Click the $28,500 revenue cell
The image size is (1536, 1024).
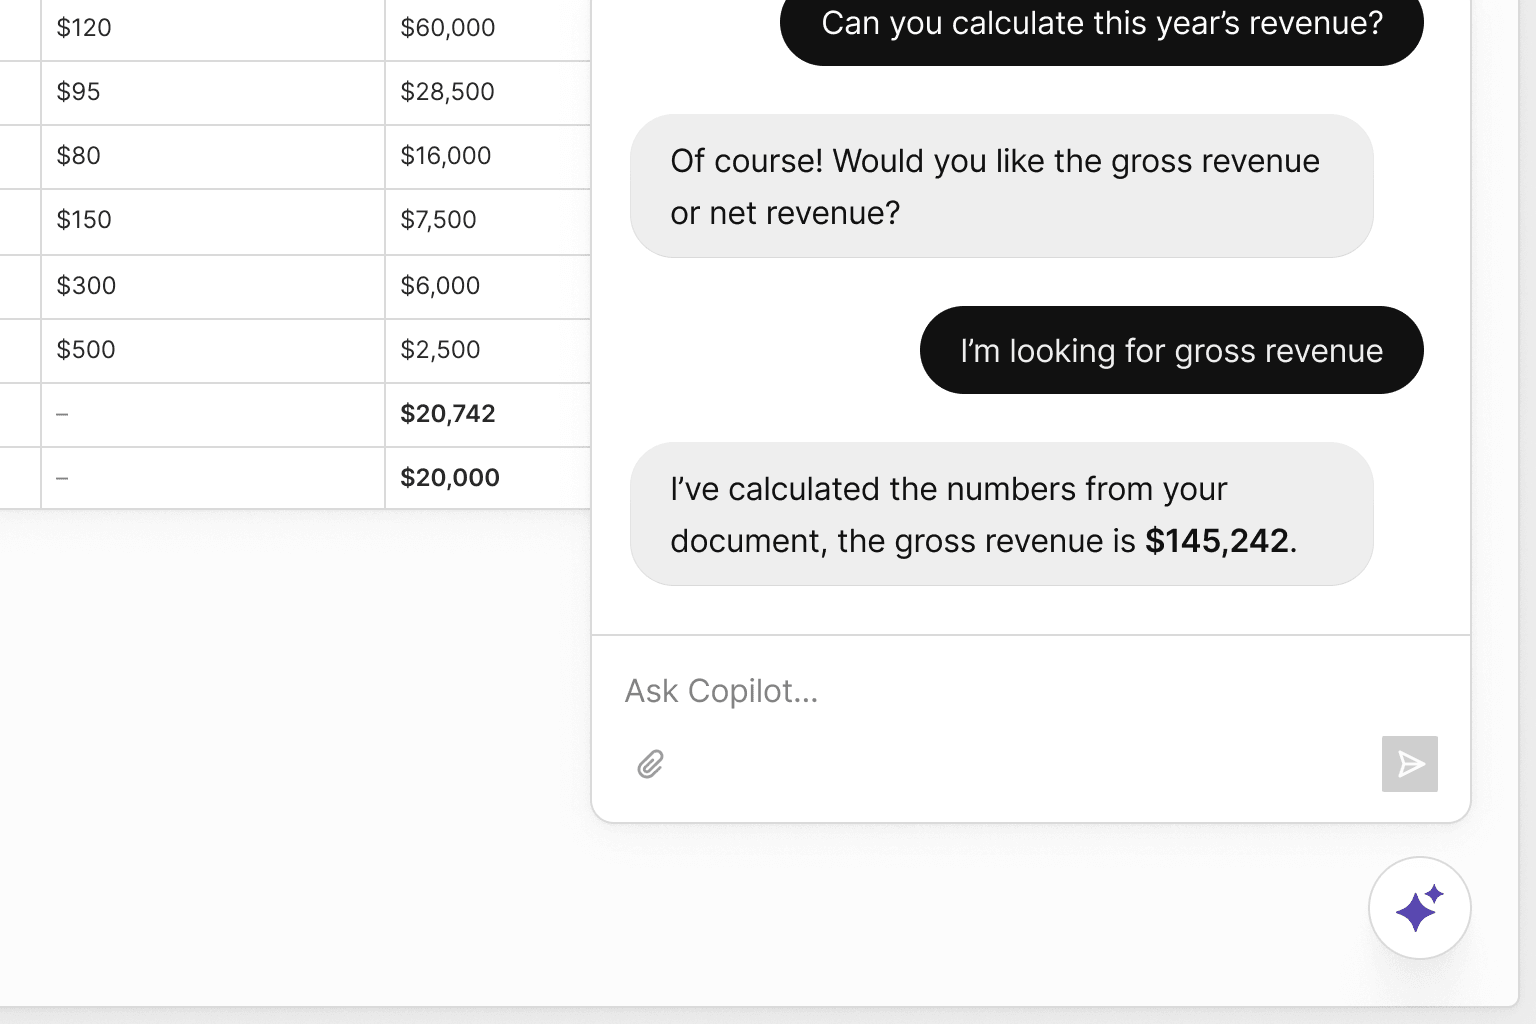[x=448, y=91]
